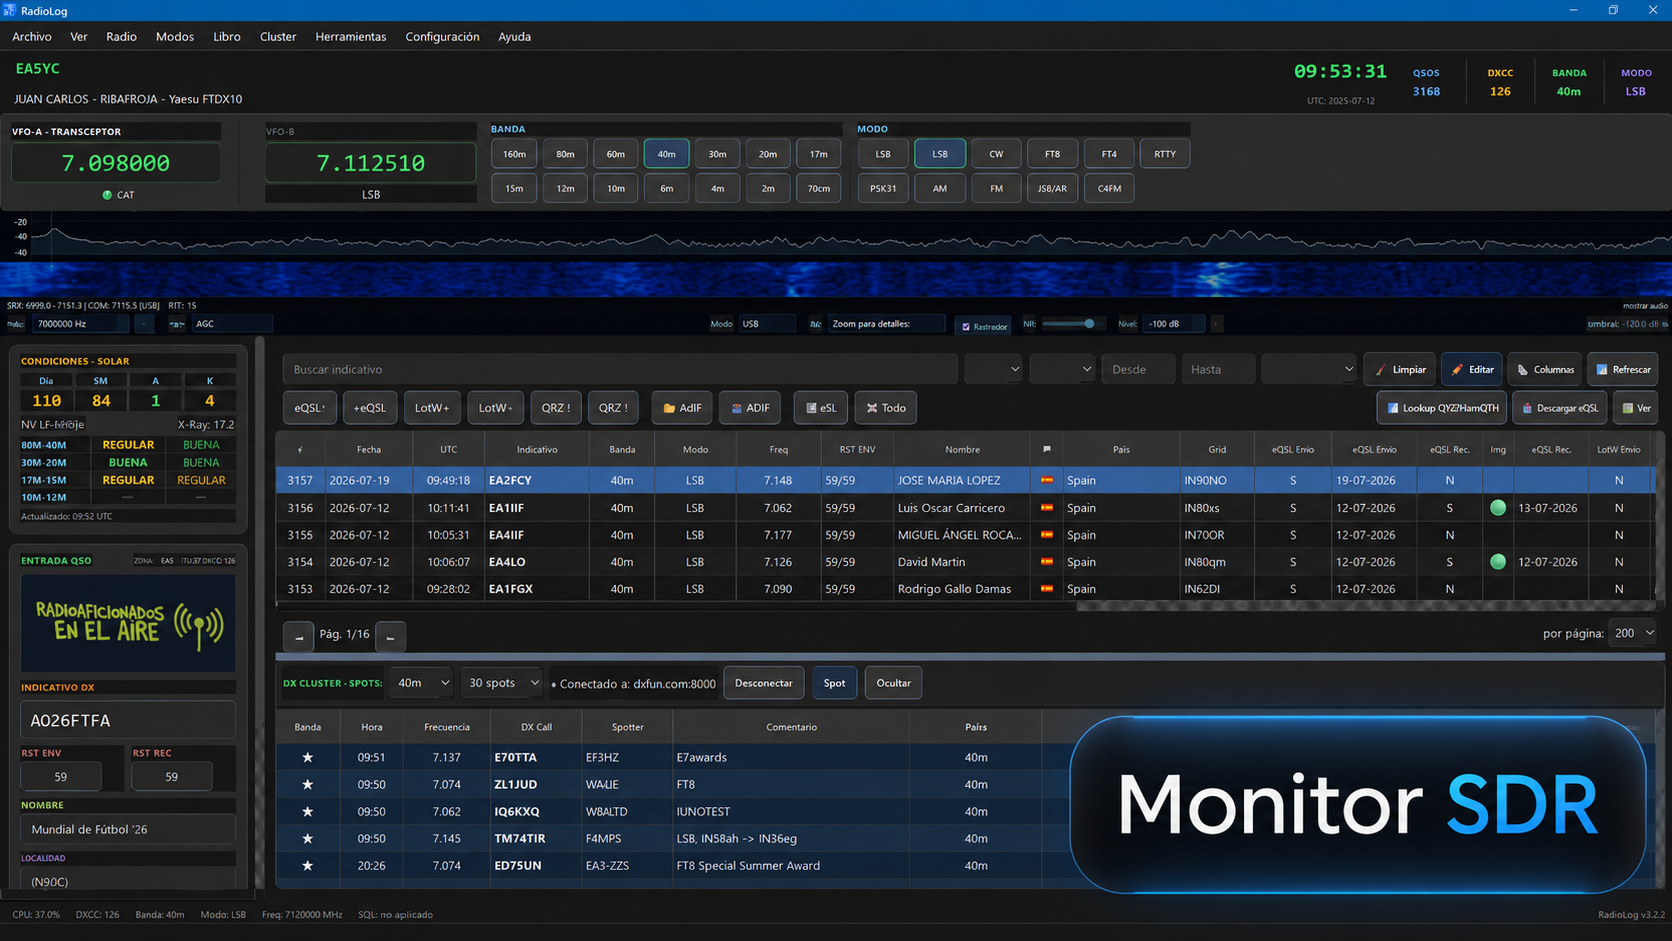Click the Lookup QYZ/HamQTH icon button
The height and width of the screenshot is (941, 1672).
[1442, 408]
